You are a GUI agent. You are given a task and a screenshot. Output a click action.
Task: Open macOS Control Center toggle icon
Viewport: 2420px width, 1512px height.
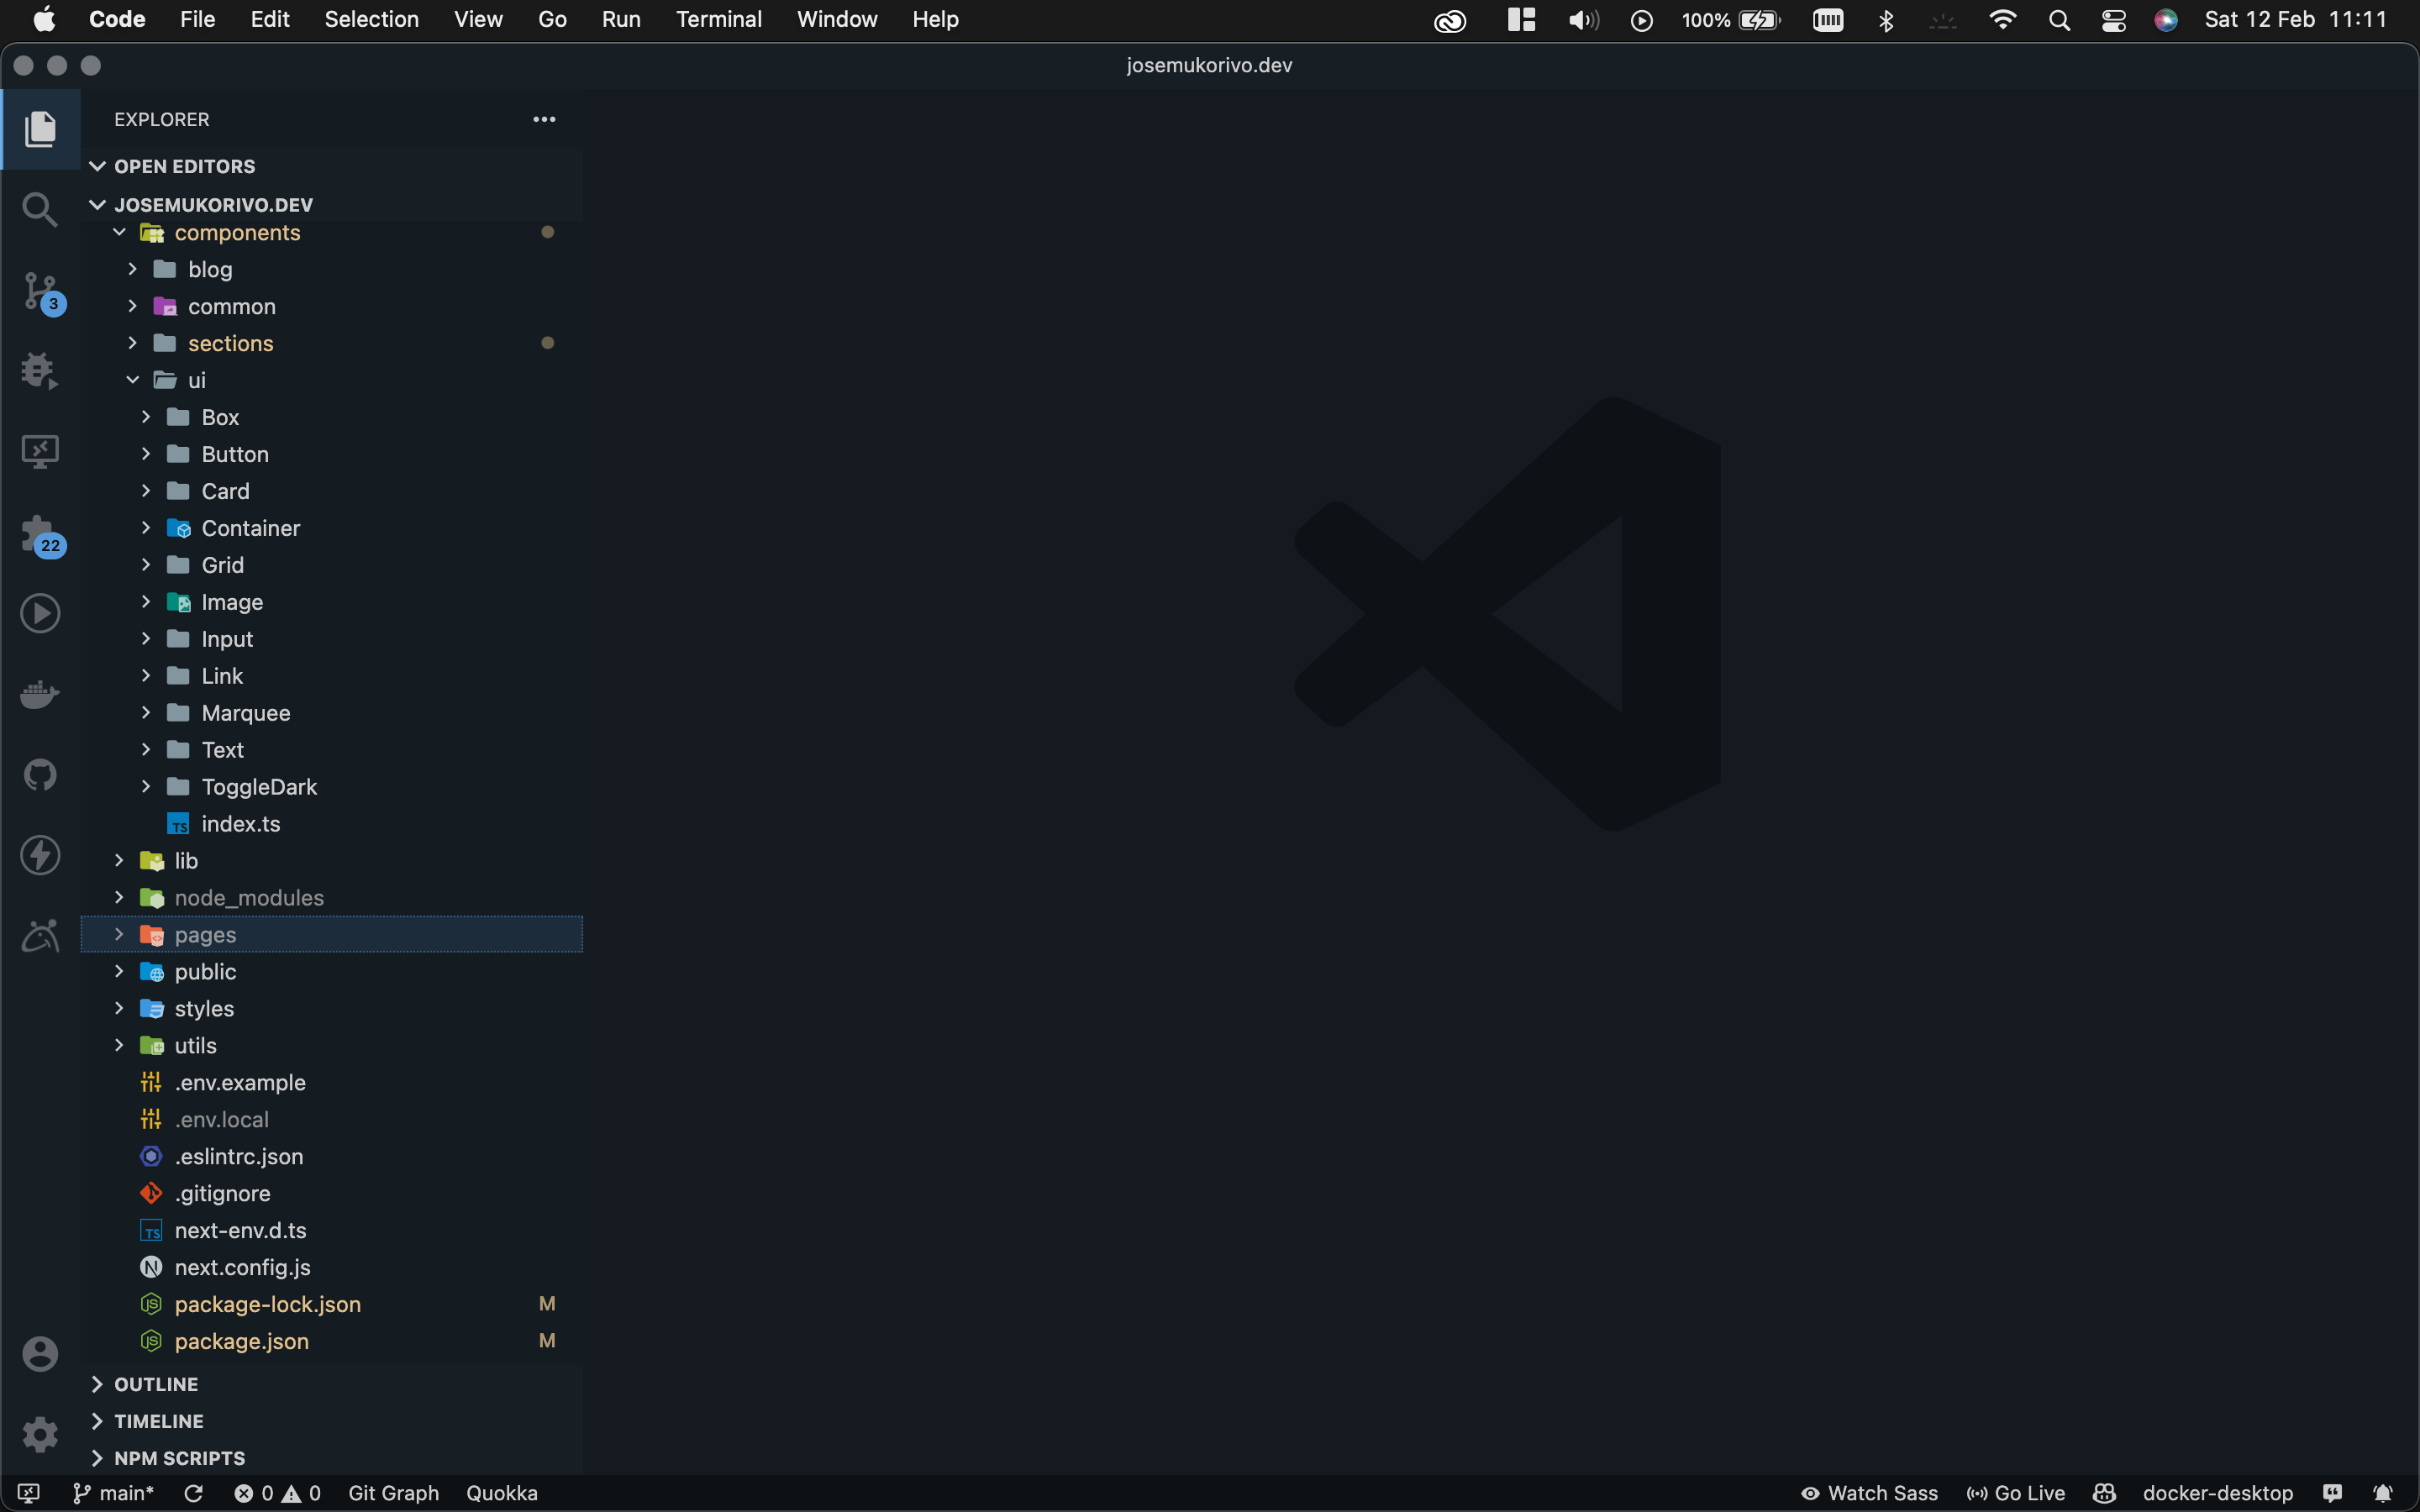(x=2113, y=20)
